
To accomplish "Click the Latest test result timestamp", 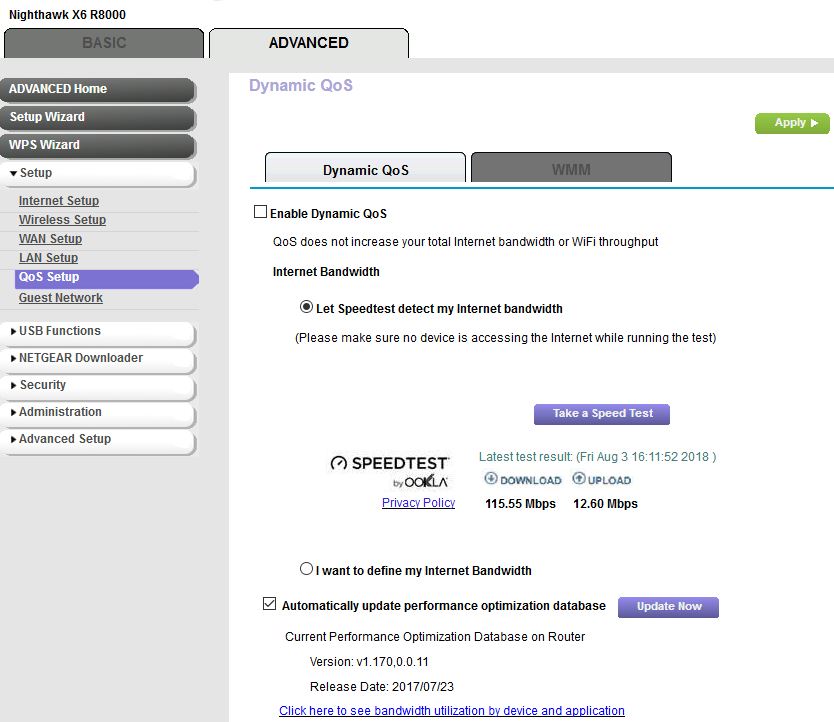I will coord(597,457).
